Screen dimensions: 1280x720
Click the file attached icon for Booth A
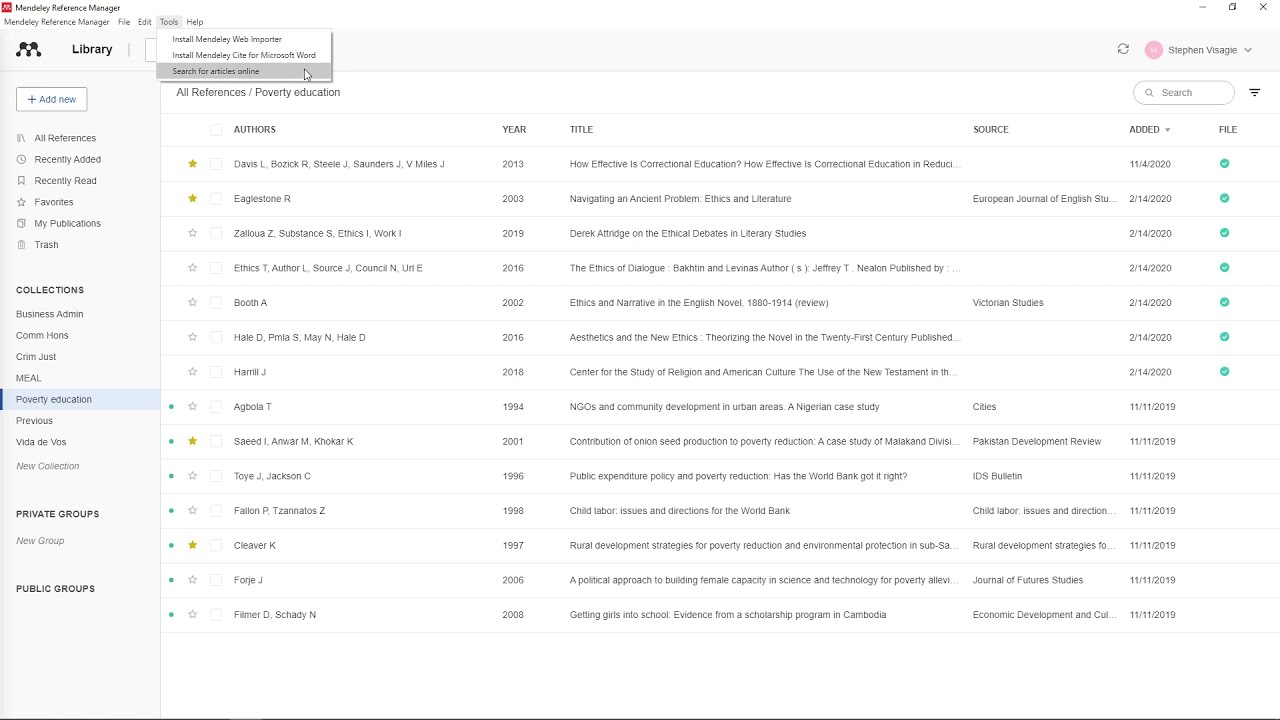click(1224, 302)
